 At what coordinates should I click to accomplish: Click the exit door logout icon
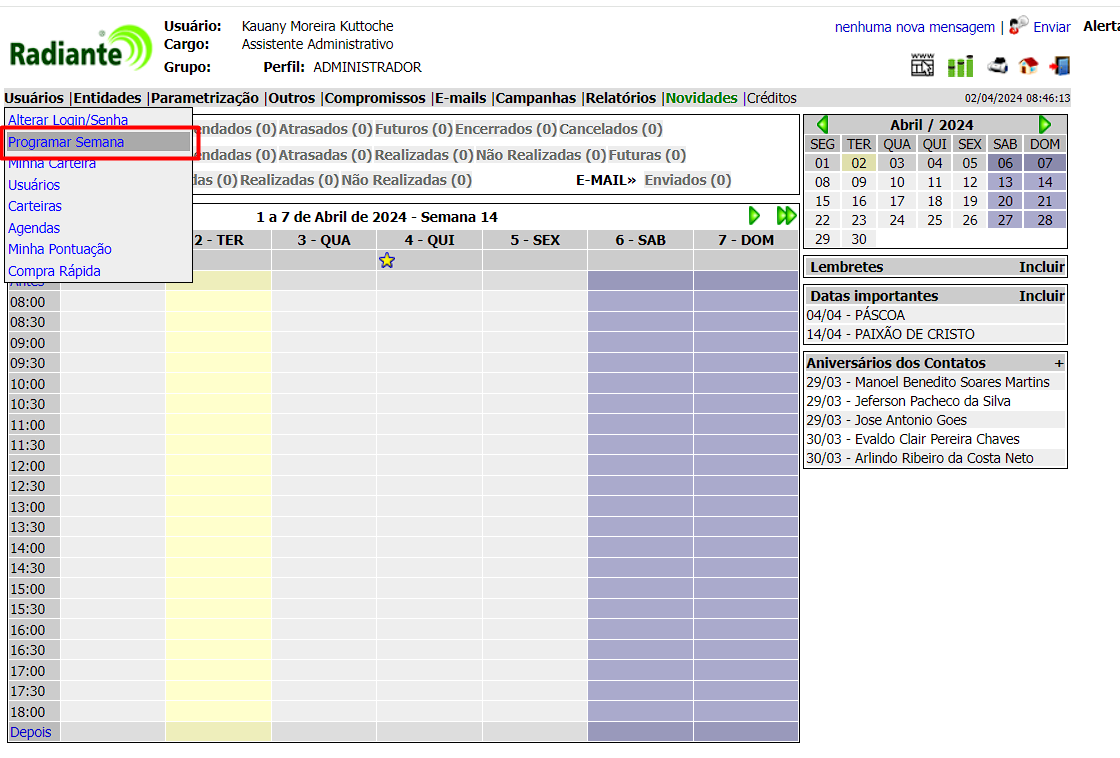point(1059,66)
